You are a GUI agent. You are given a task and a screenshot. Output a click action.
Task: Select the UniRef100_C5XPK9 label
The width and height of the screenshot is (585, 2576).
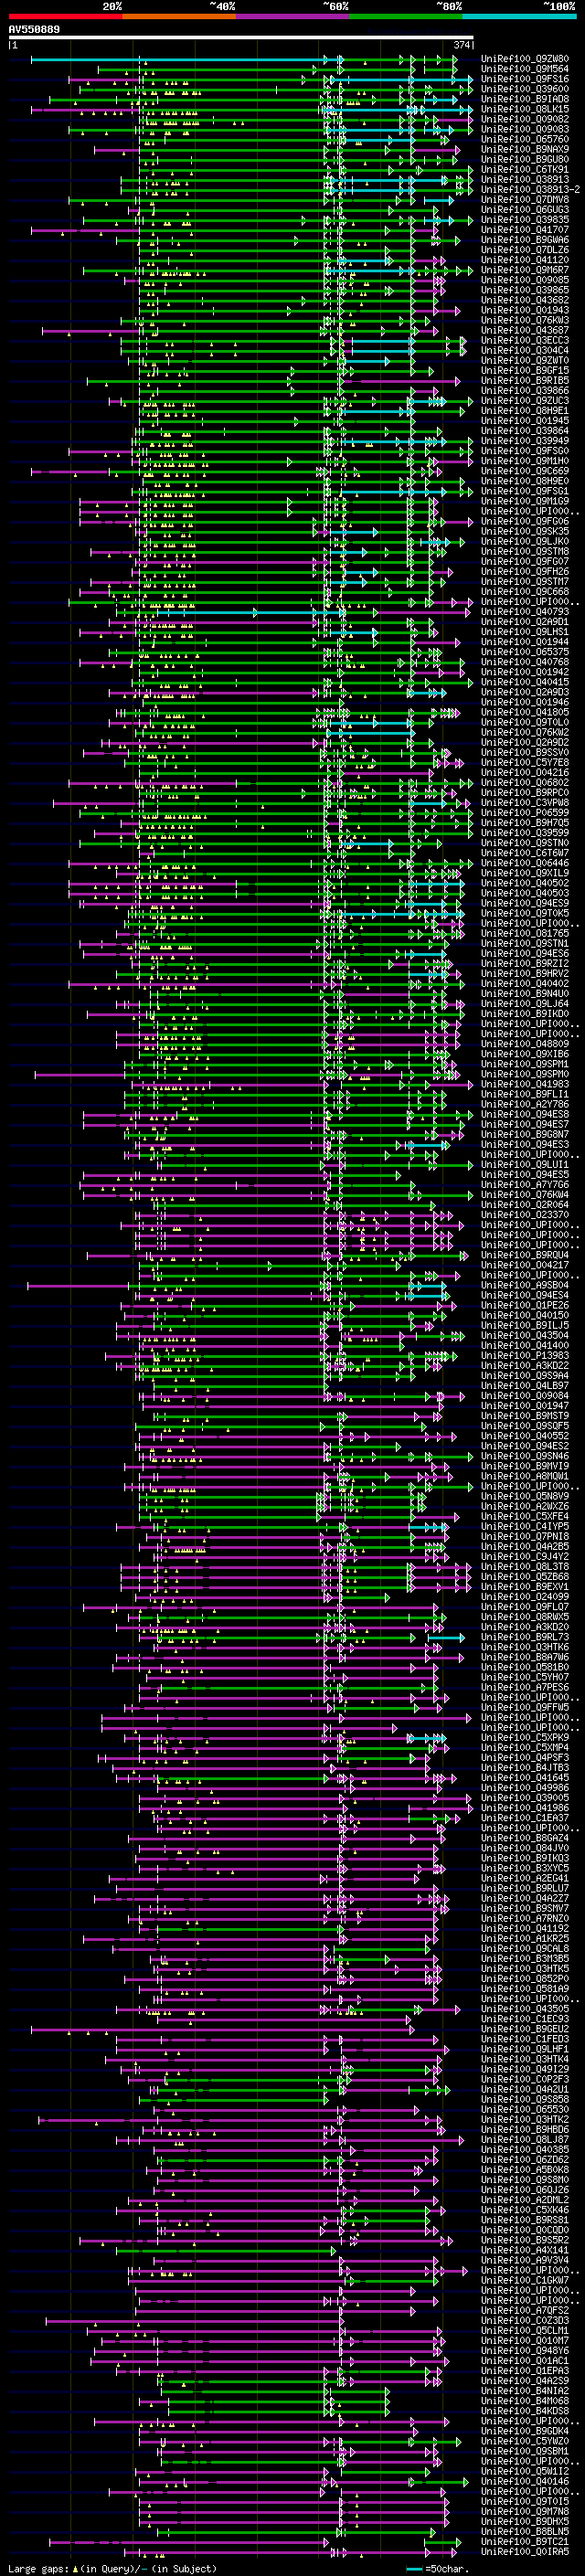click(525, 1738)
